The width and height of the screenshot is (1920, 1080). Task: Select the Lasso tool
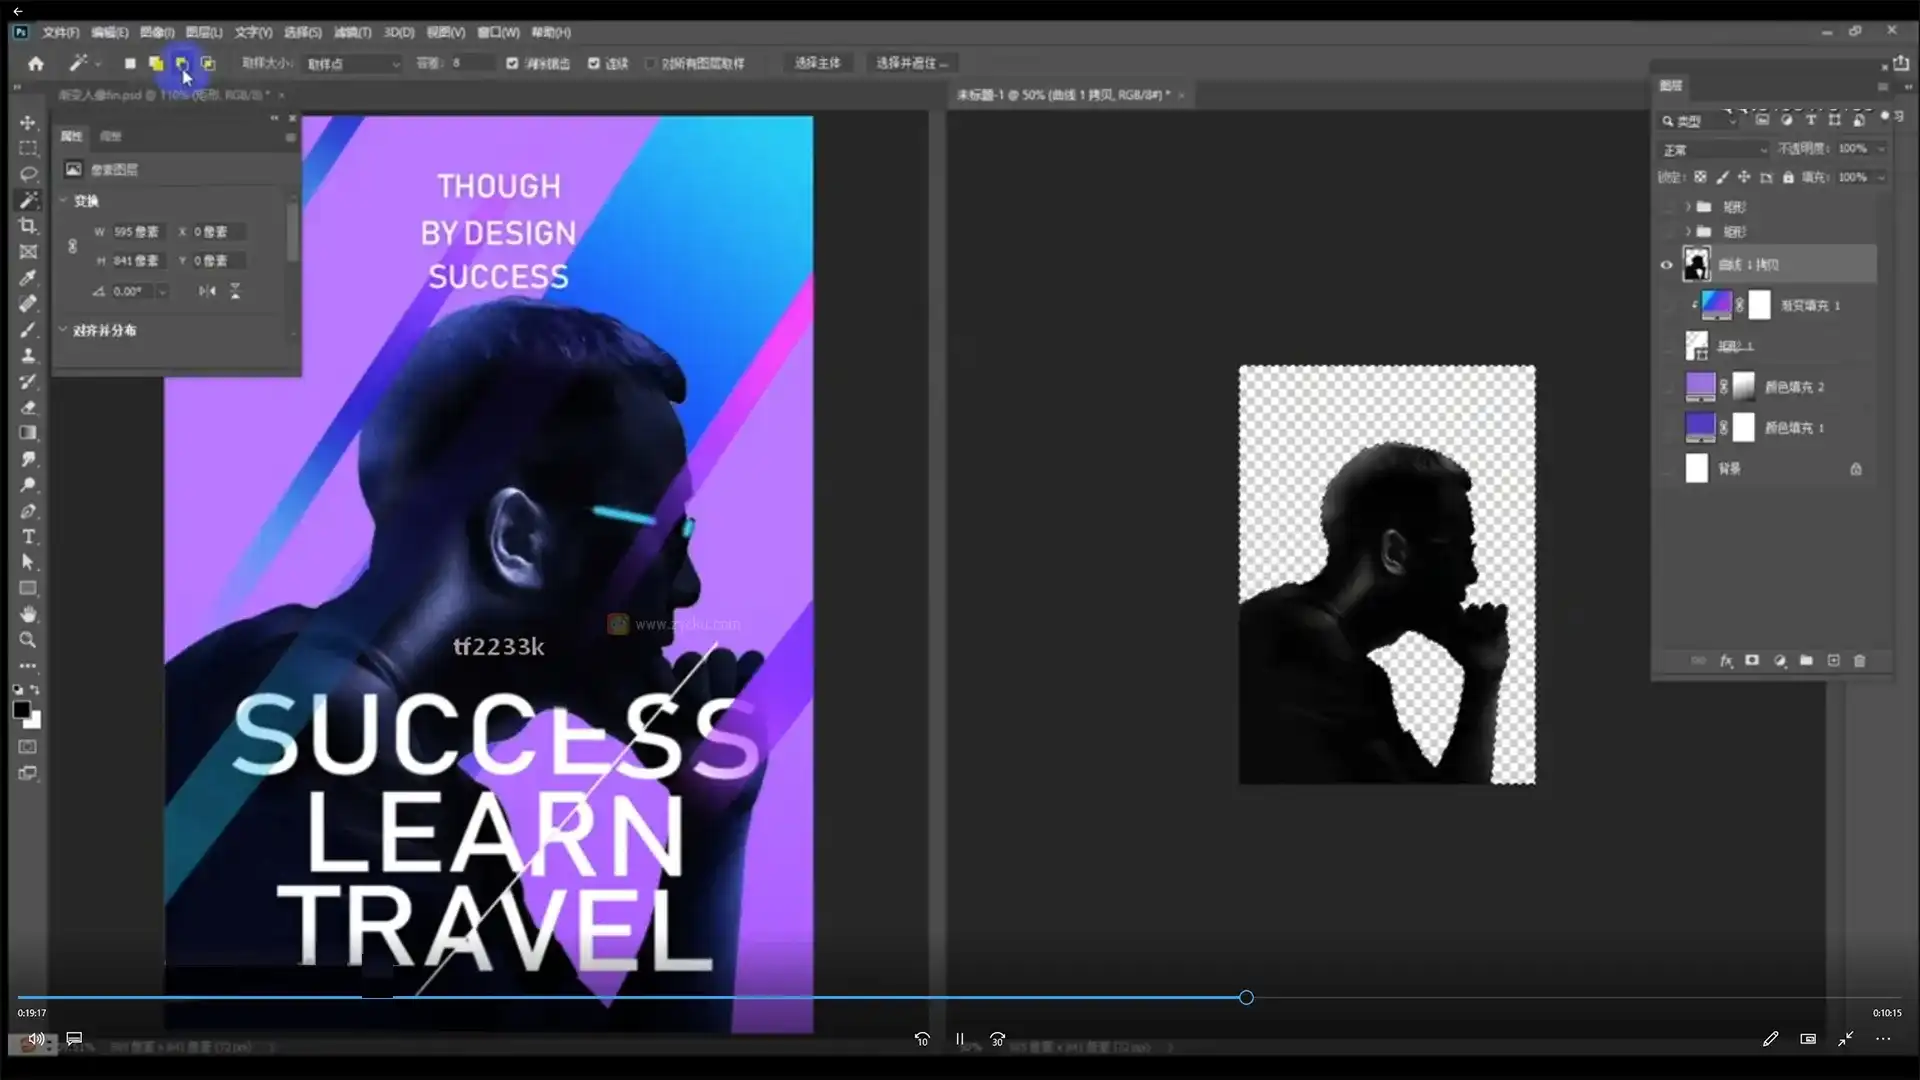[x=28, y=174]
